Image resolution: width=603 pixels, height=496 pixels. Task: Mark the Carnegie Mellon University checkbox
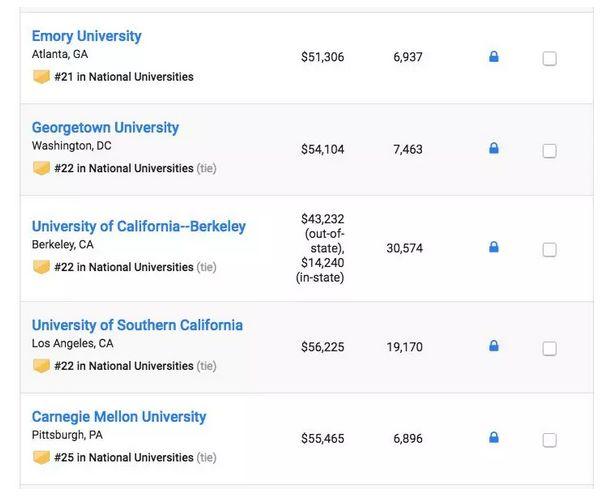pyautogui.click(x=549, y=439)
